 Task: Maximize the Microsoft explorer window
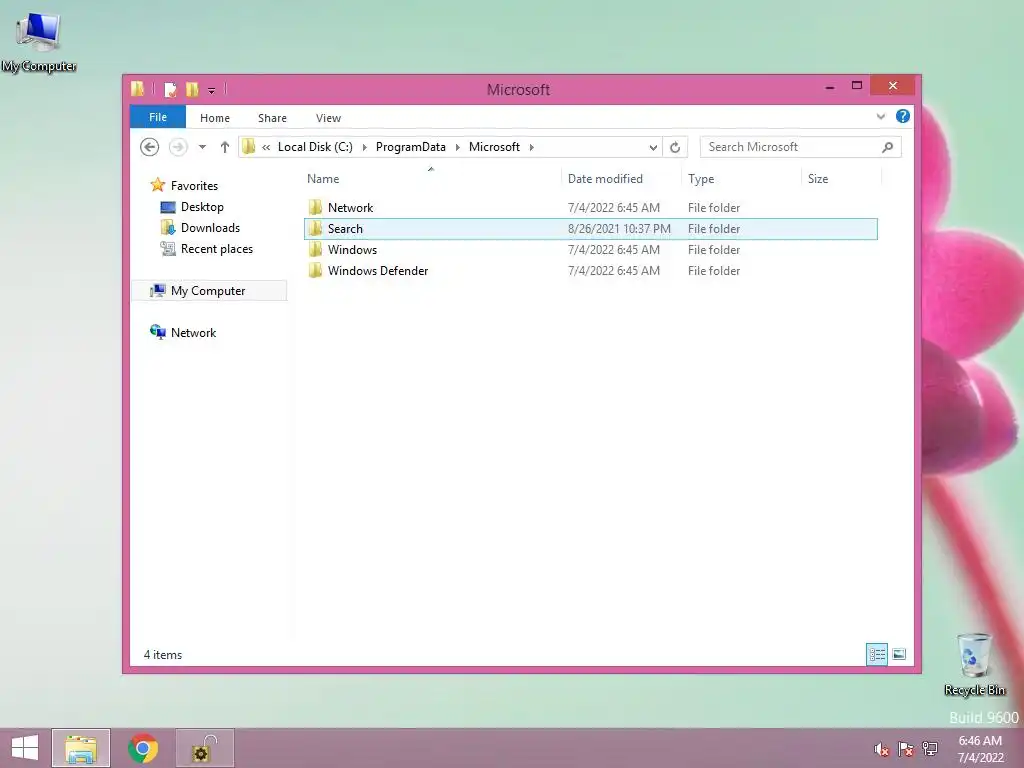857,86
